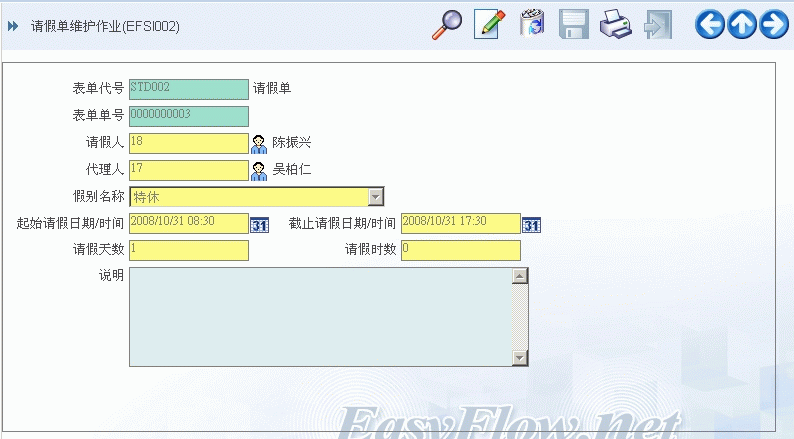Click the 说明 scrollbar down arrow
The height and width of the screenshot is (439, 794).
coord(519,358)
